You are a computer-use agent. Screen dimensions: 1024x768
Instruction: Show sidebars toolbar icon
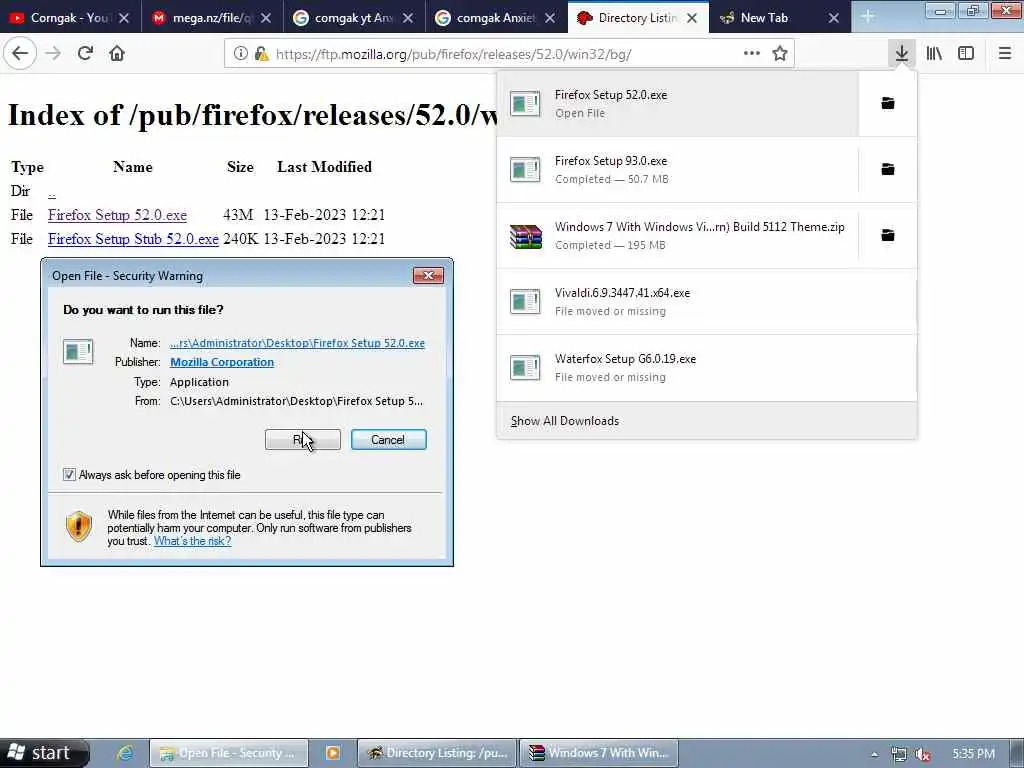click(x=966, y=54)
